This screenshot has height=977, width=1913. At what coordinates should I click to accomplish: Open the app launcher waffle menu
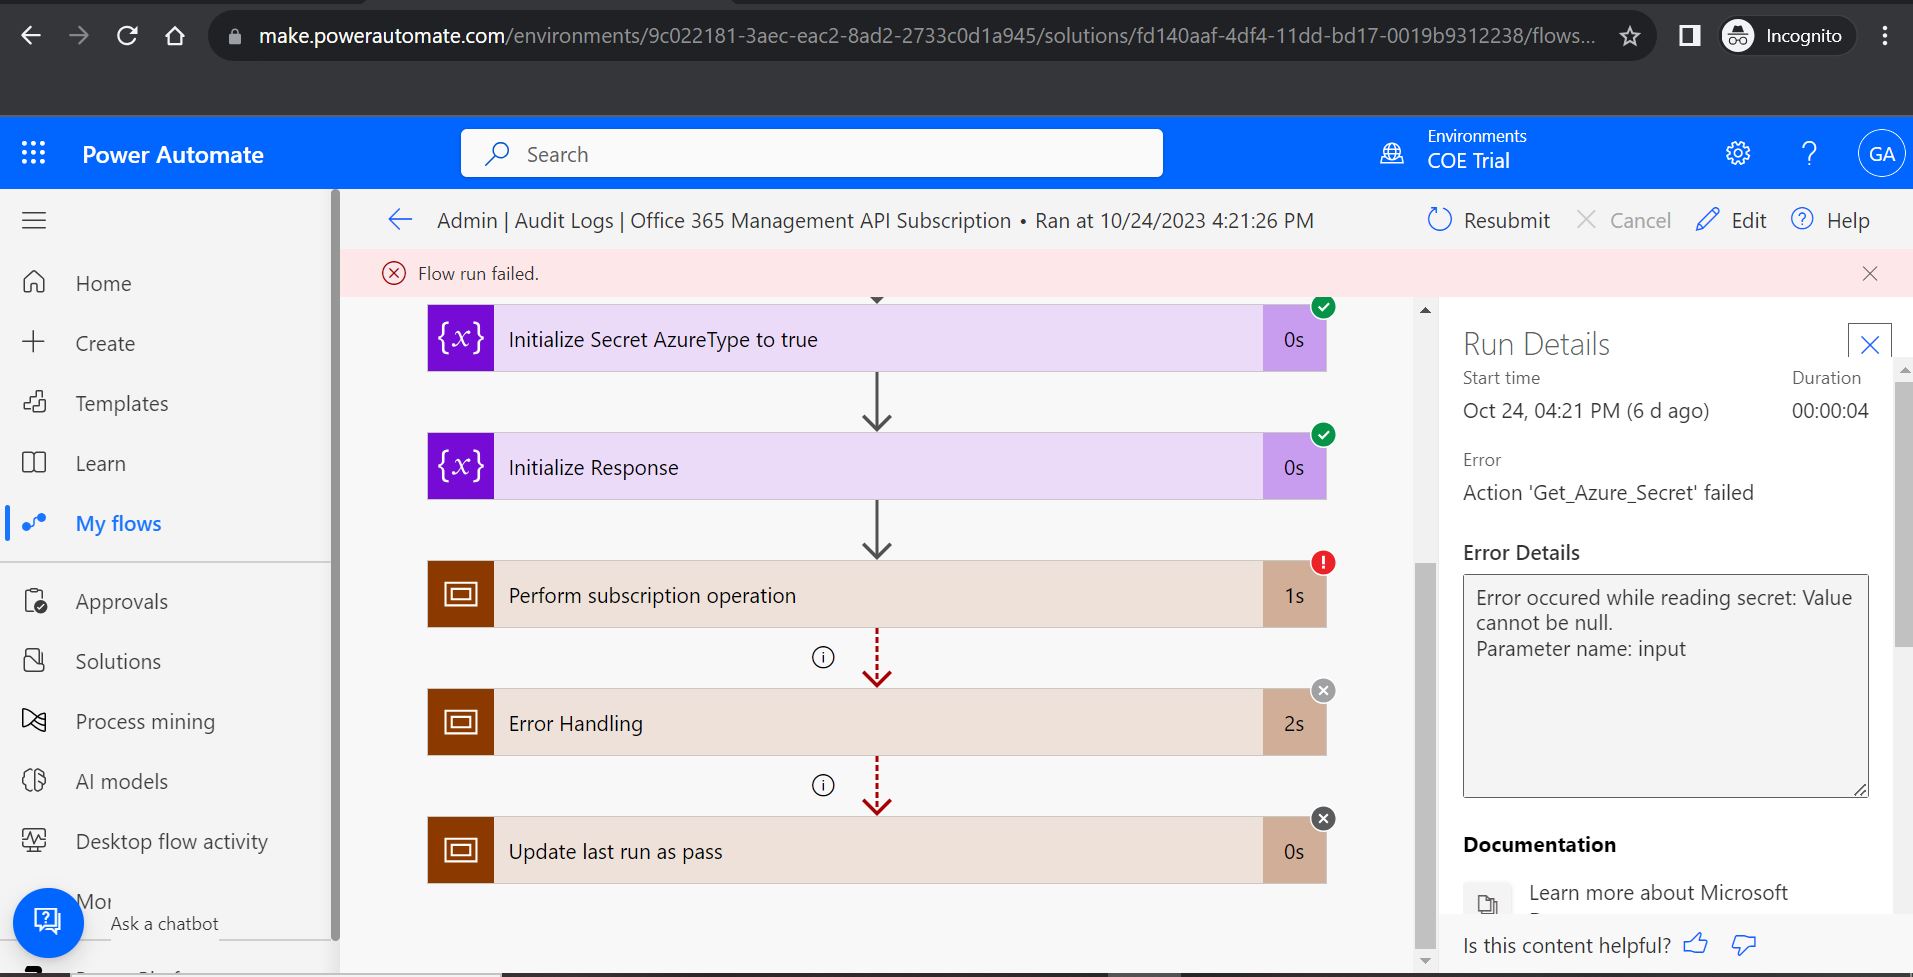pyautogui.click(x=33, y=153)
